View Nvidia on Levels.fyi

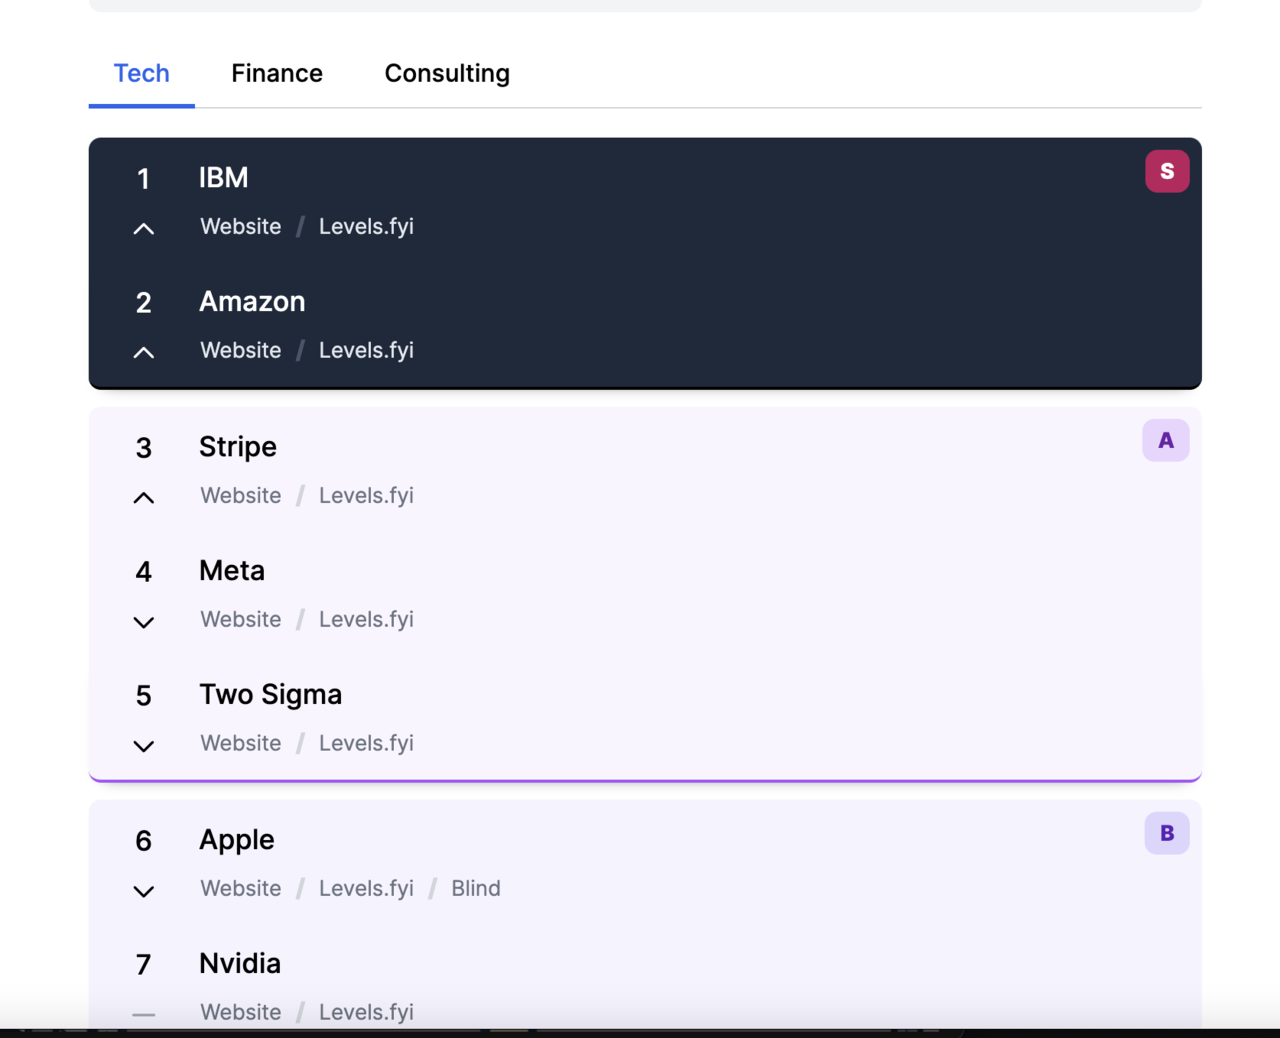pyautogui.click(x=366, y=1012)
